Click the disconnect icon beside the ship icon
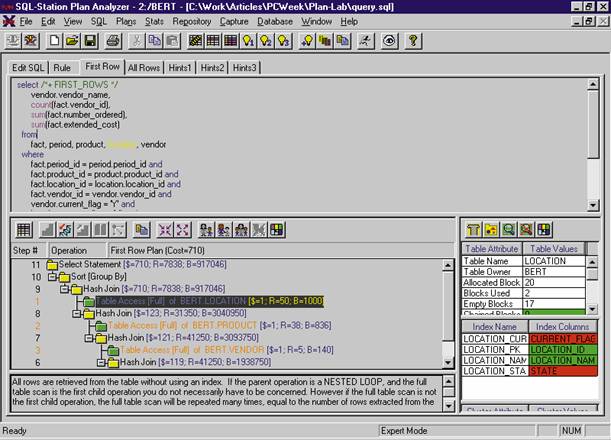 click(31, 41)
